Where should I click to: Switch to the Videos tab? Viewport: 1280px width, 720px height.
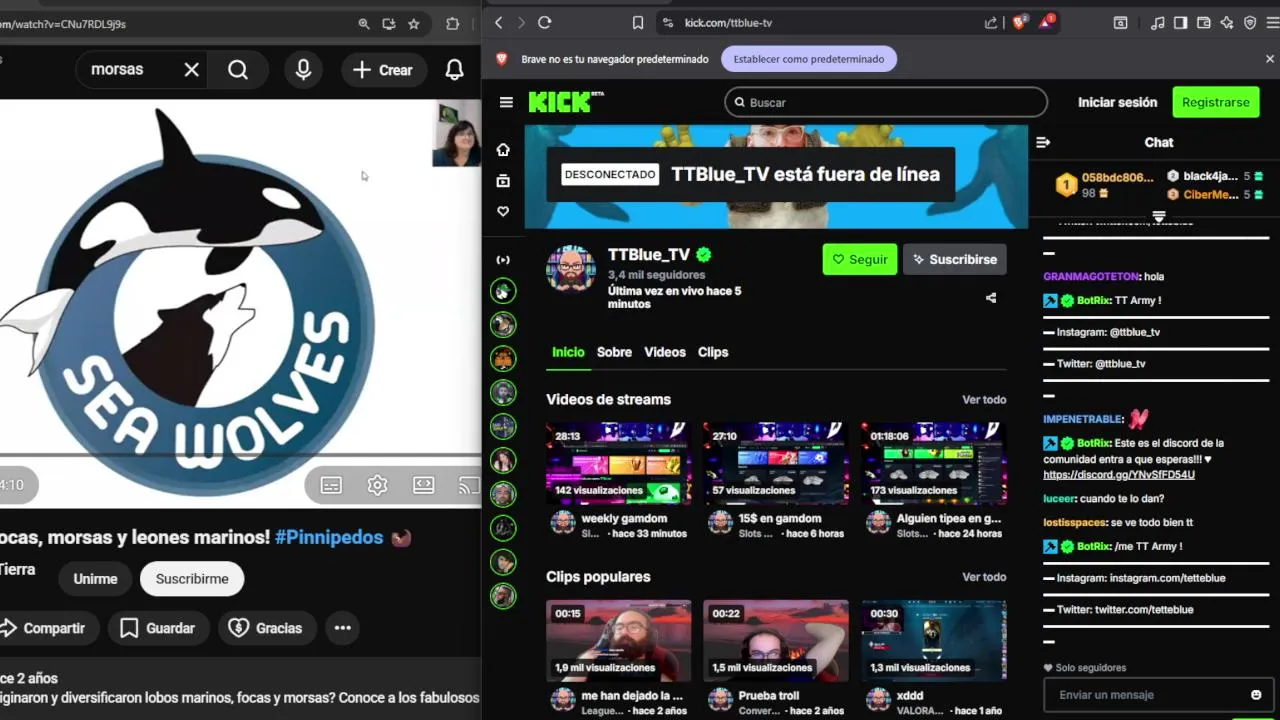pyautogui.click(x=665, y=352)
